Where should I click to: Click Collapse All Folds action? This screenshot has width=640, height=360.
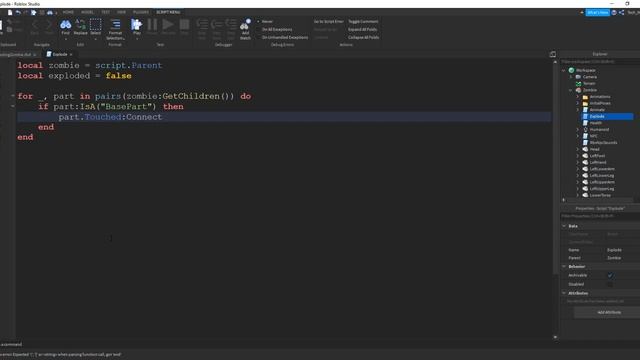point(363,37)
